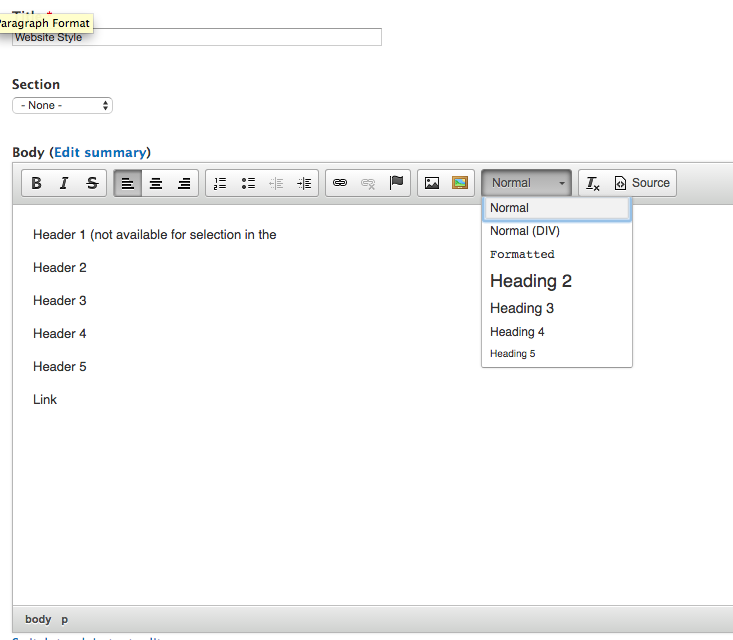
Task: Align text right
Action: coord(184,183)
